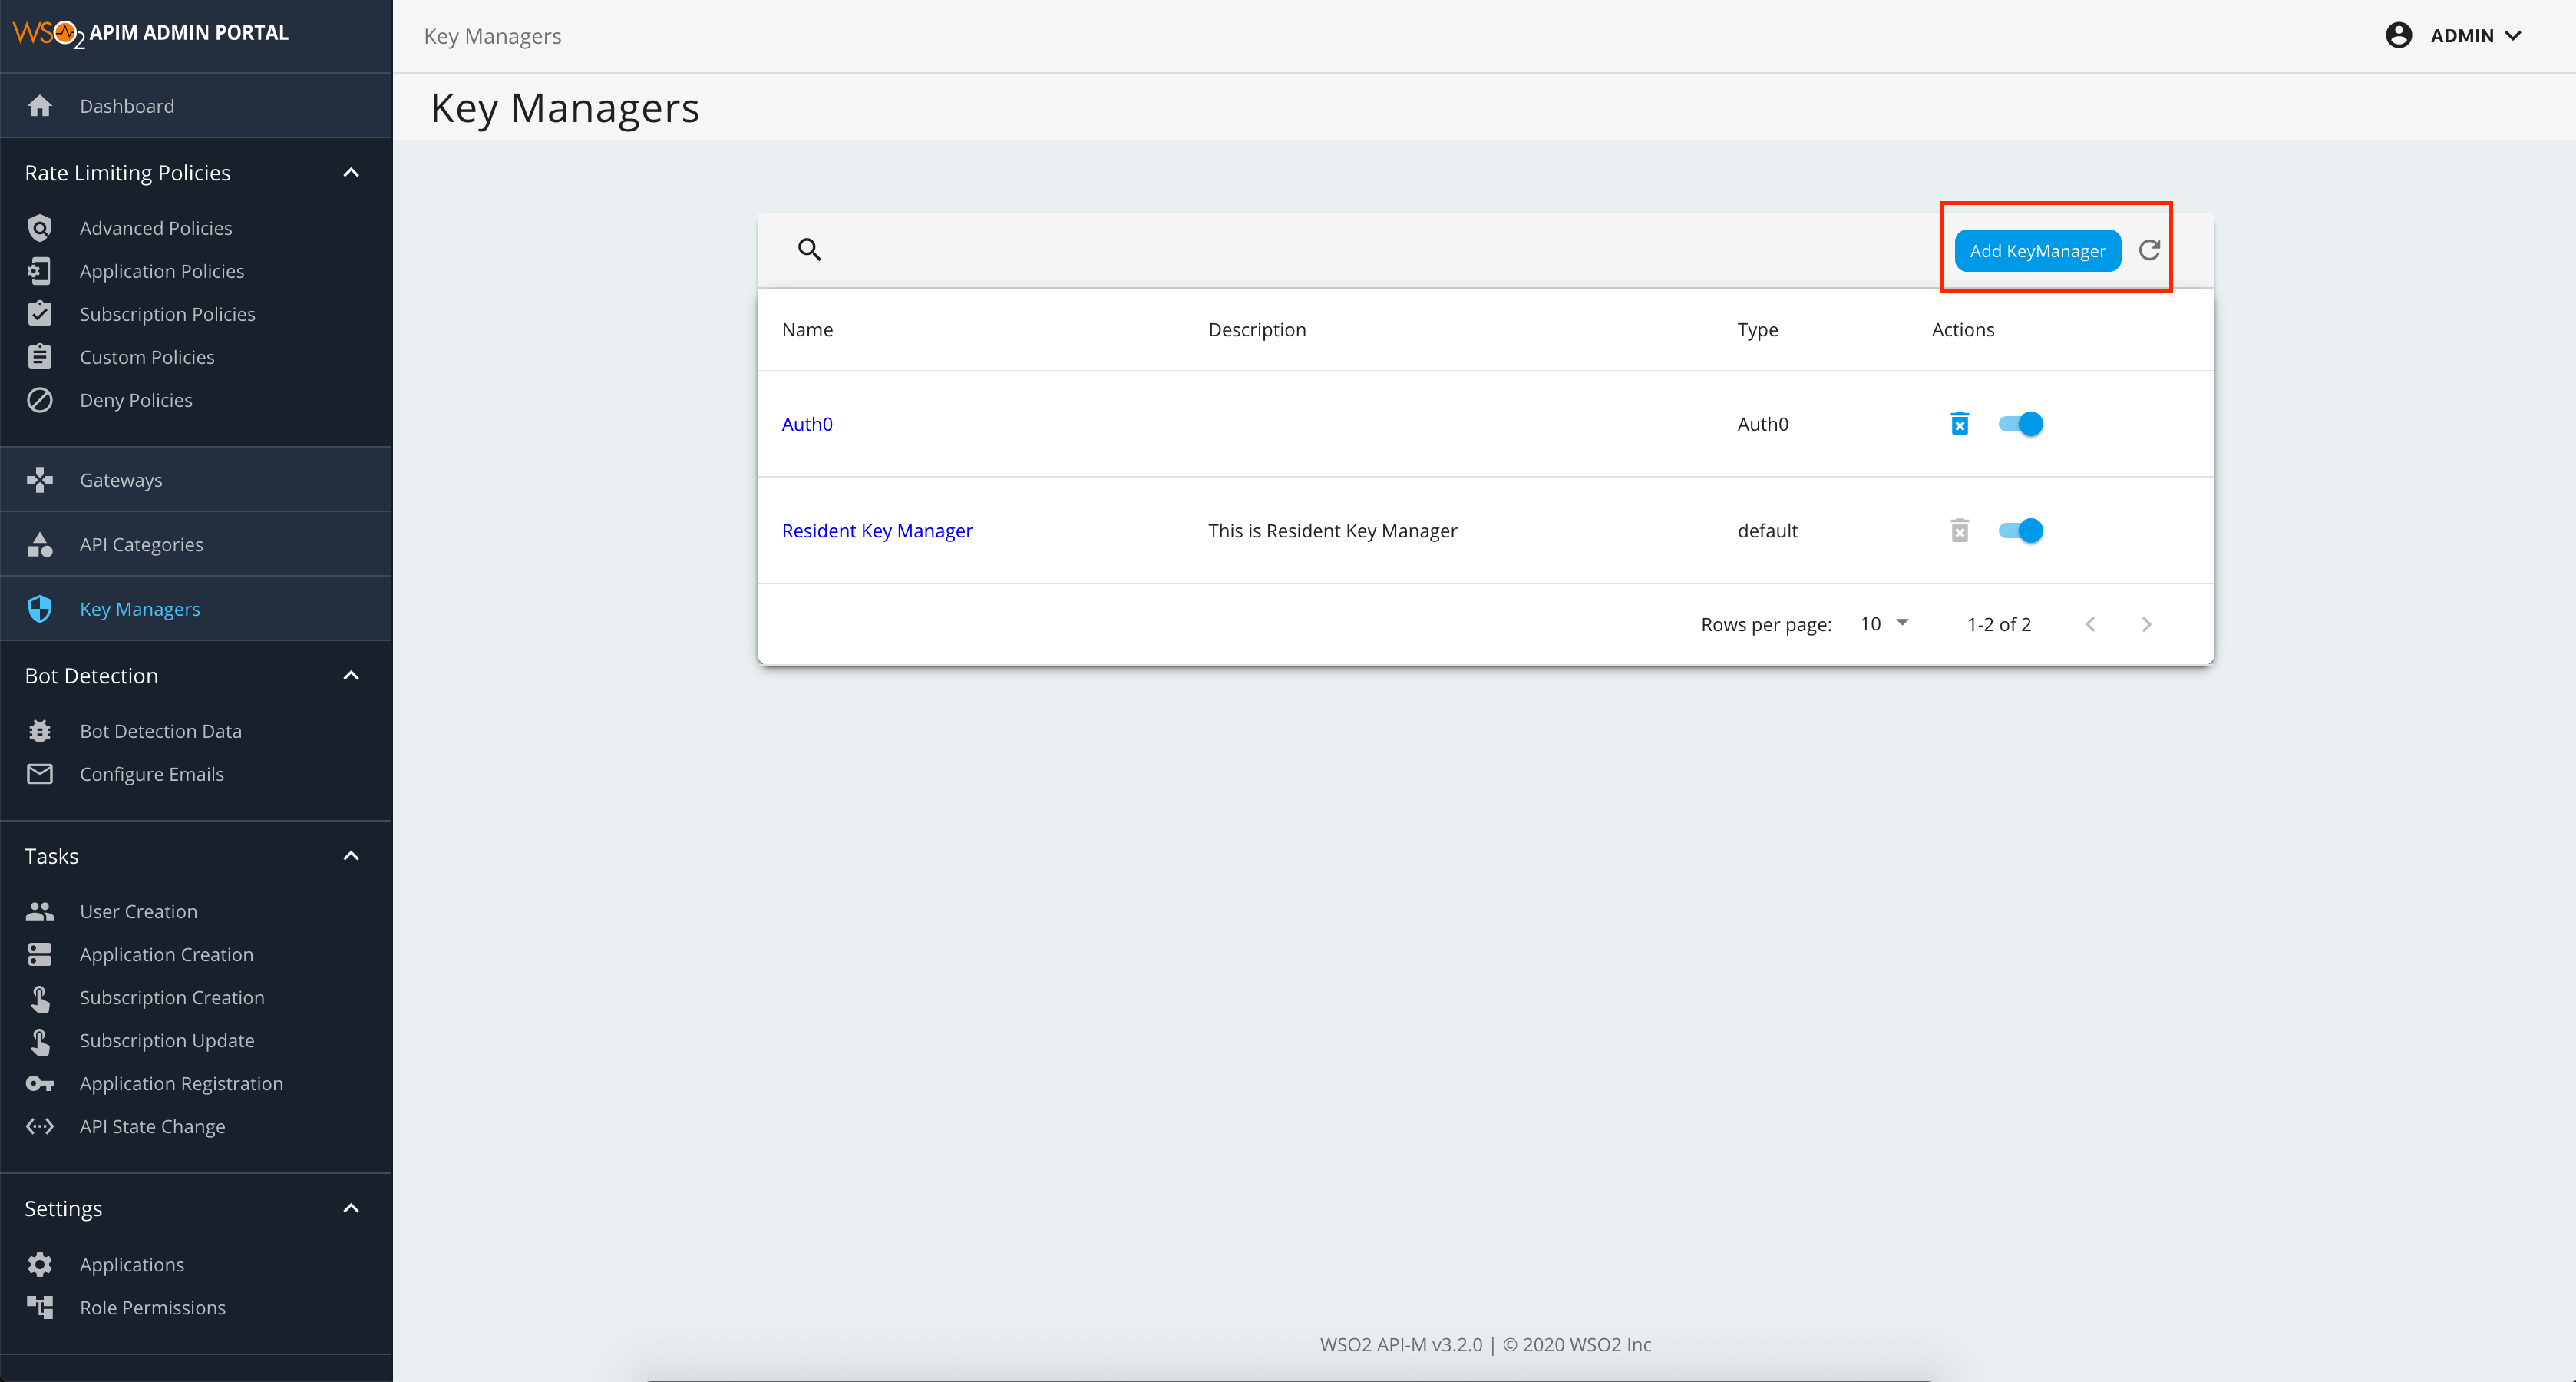
Task: Click the Actions column header
Action: (1963, 330)
